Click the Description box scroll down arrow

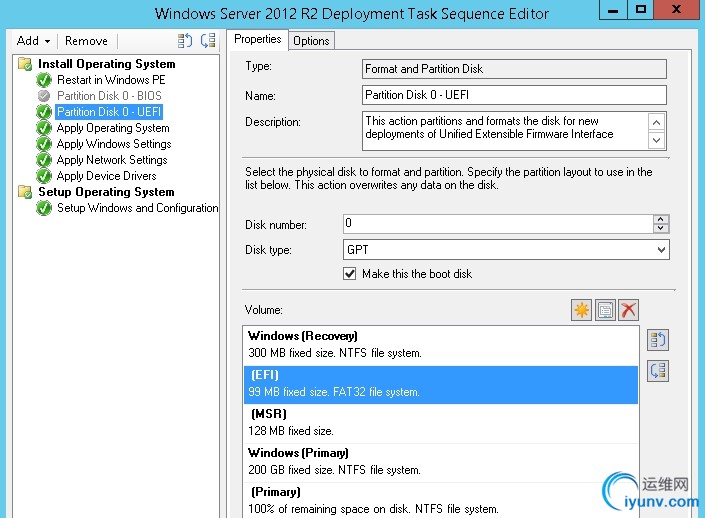[656, 140]
